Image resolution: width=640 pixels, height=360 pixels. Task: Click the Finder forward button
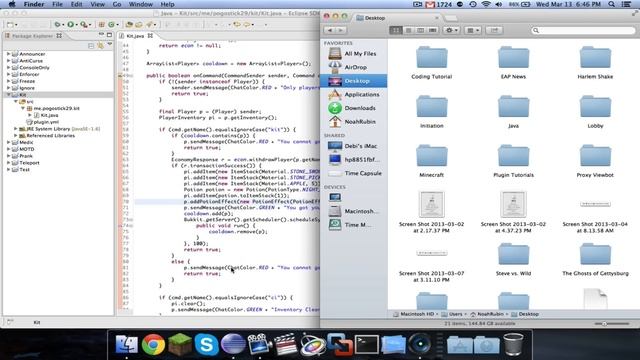point(340,30)
